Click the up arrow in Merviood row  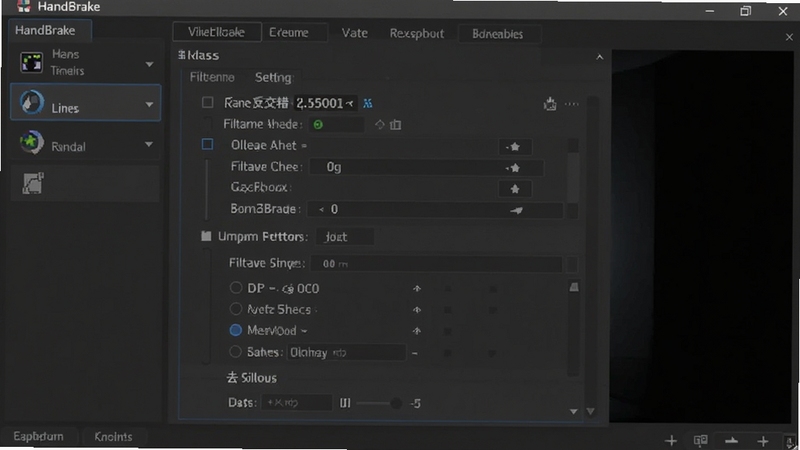[417, 331]
